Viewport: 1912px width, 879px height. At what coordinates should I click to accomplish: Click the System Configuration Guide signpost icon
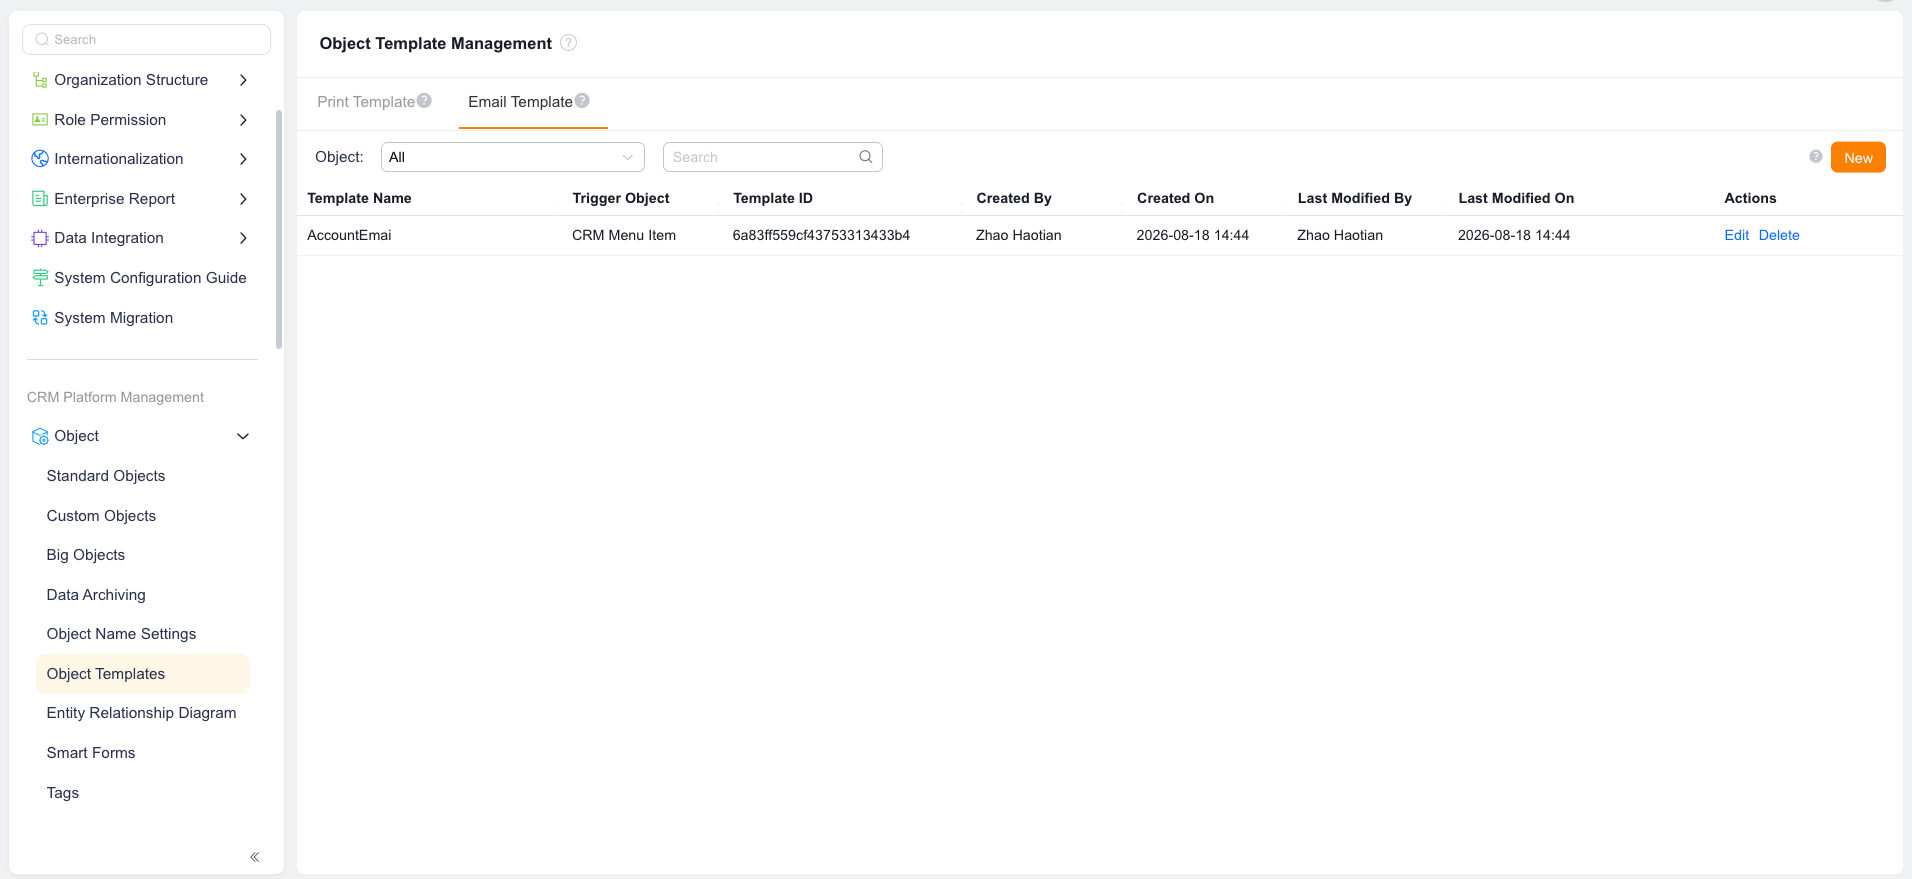click(40, 278)
